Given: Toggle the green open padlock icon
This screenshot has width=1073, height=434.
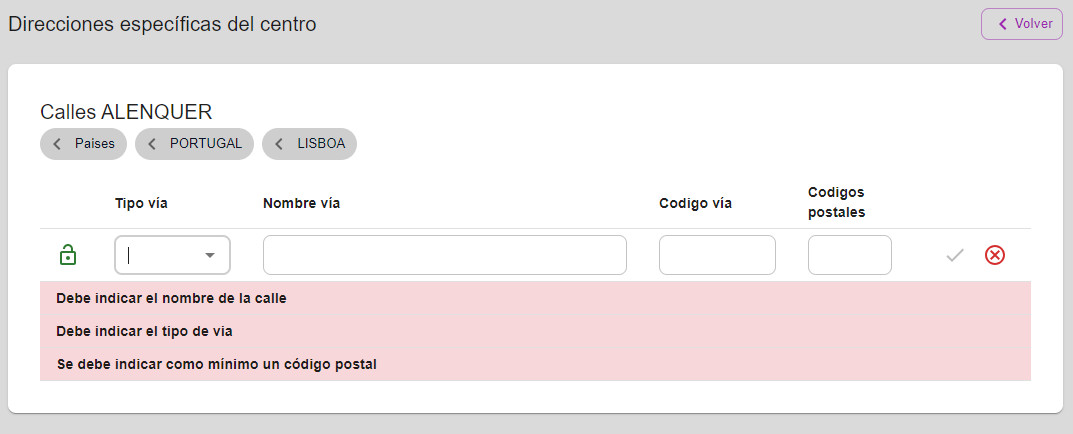Looking at the screenshot, I should tap(68, 255).
